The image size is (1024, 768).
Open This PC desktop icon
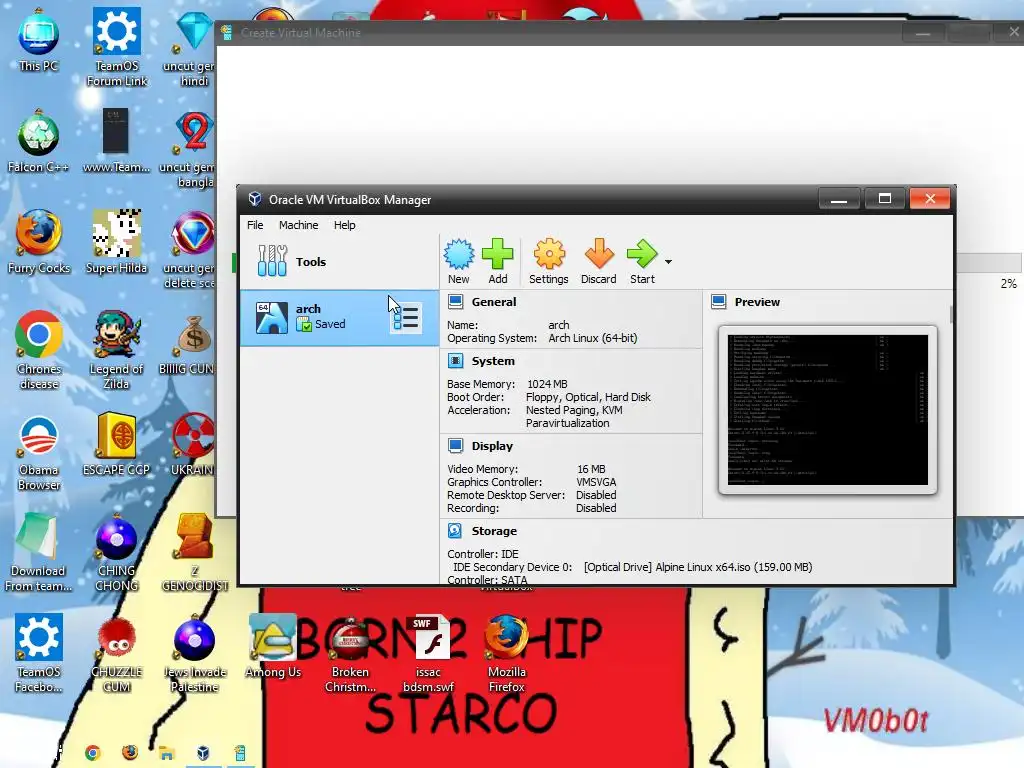(39, 40)
